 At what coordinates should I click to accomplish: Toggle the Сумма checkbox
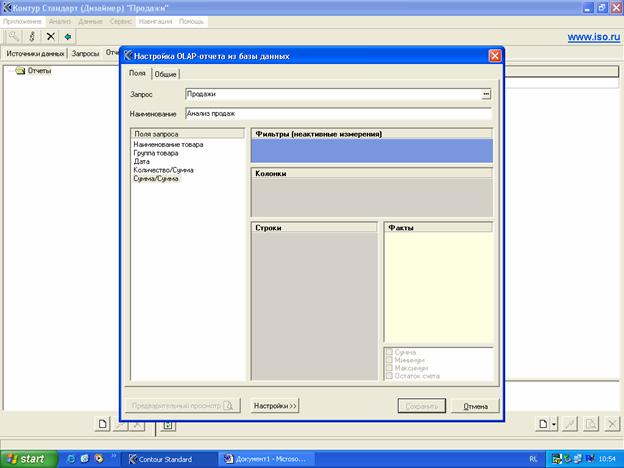[x=389, y=353]
